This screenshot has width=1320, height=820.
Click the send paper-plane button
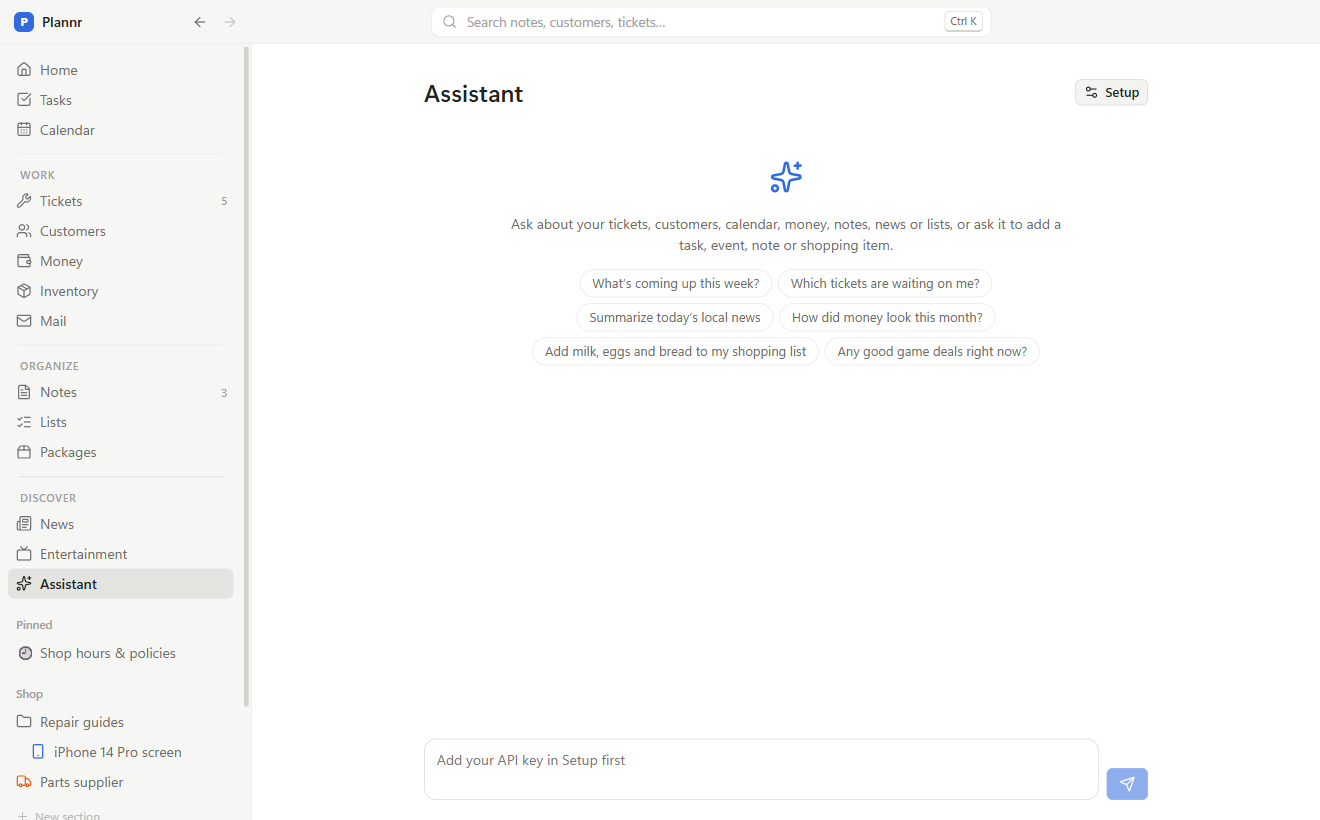click(1127, 784)
